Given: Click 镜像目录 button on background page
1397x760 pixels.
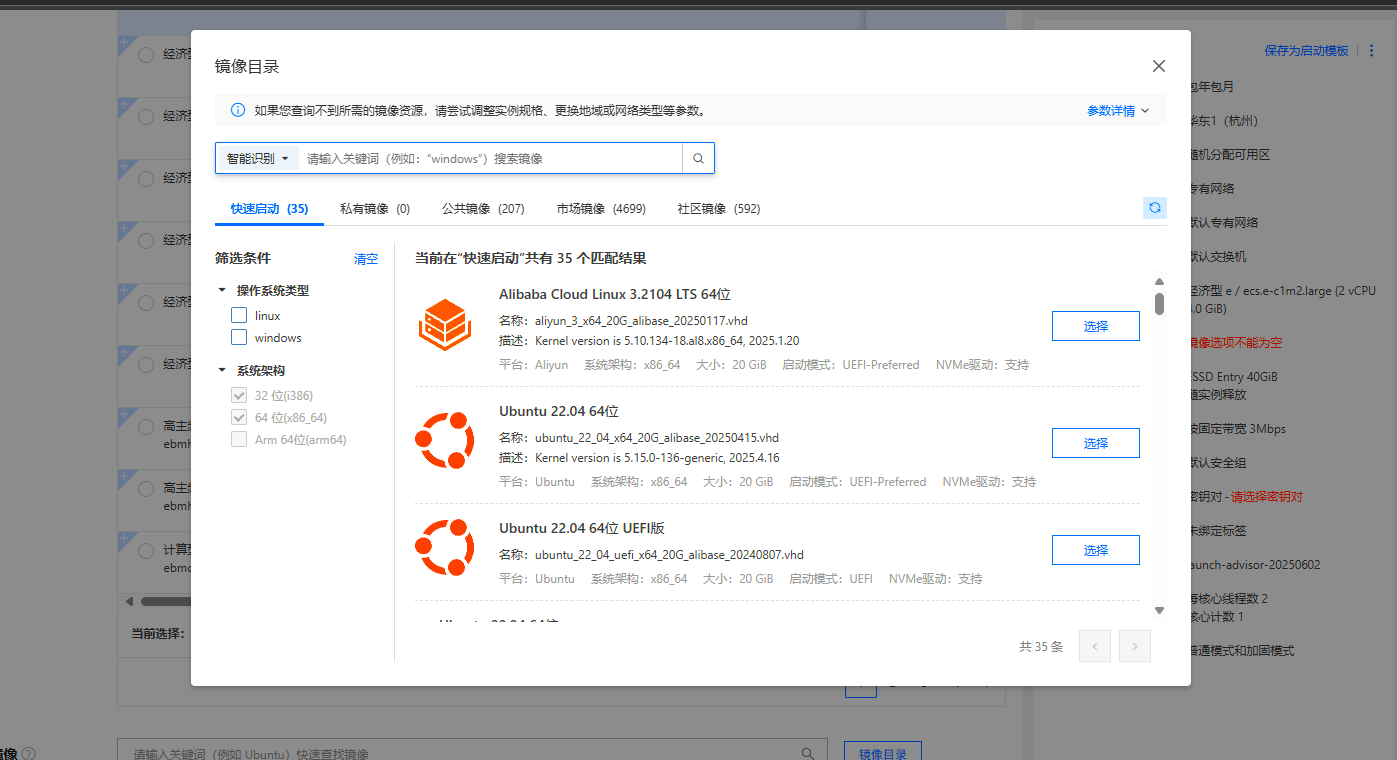Looking at the screenshot, I should tap(883, 752).
